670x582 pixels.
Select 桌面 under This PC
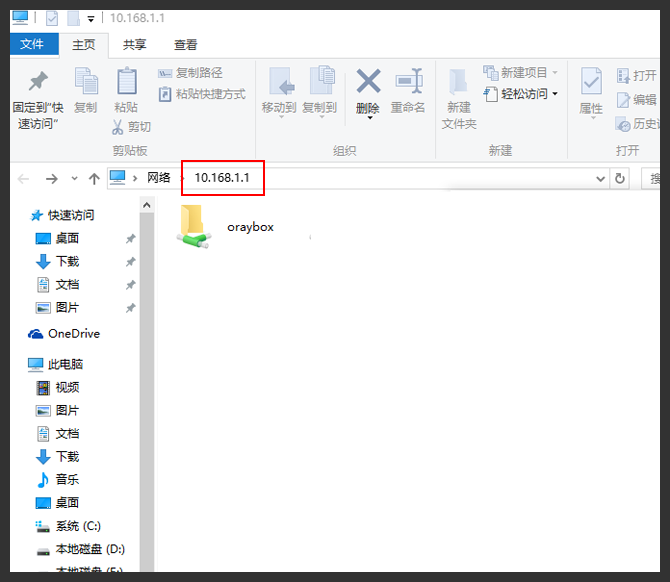tap(57, 503)
